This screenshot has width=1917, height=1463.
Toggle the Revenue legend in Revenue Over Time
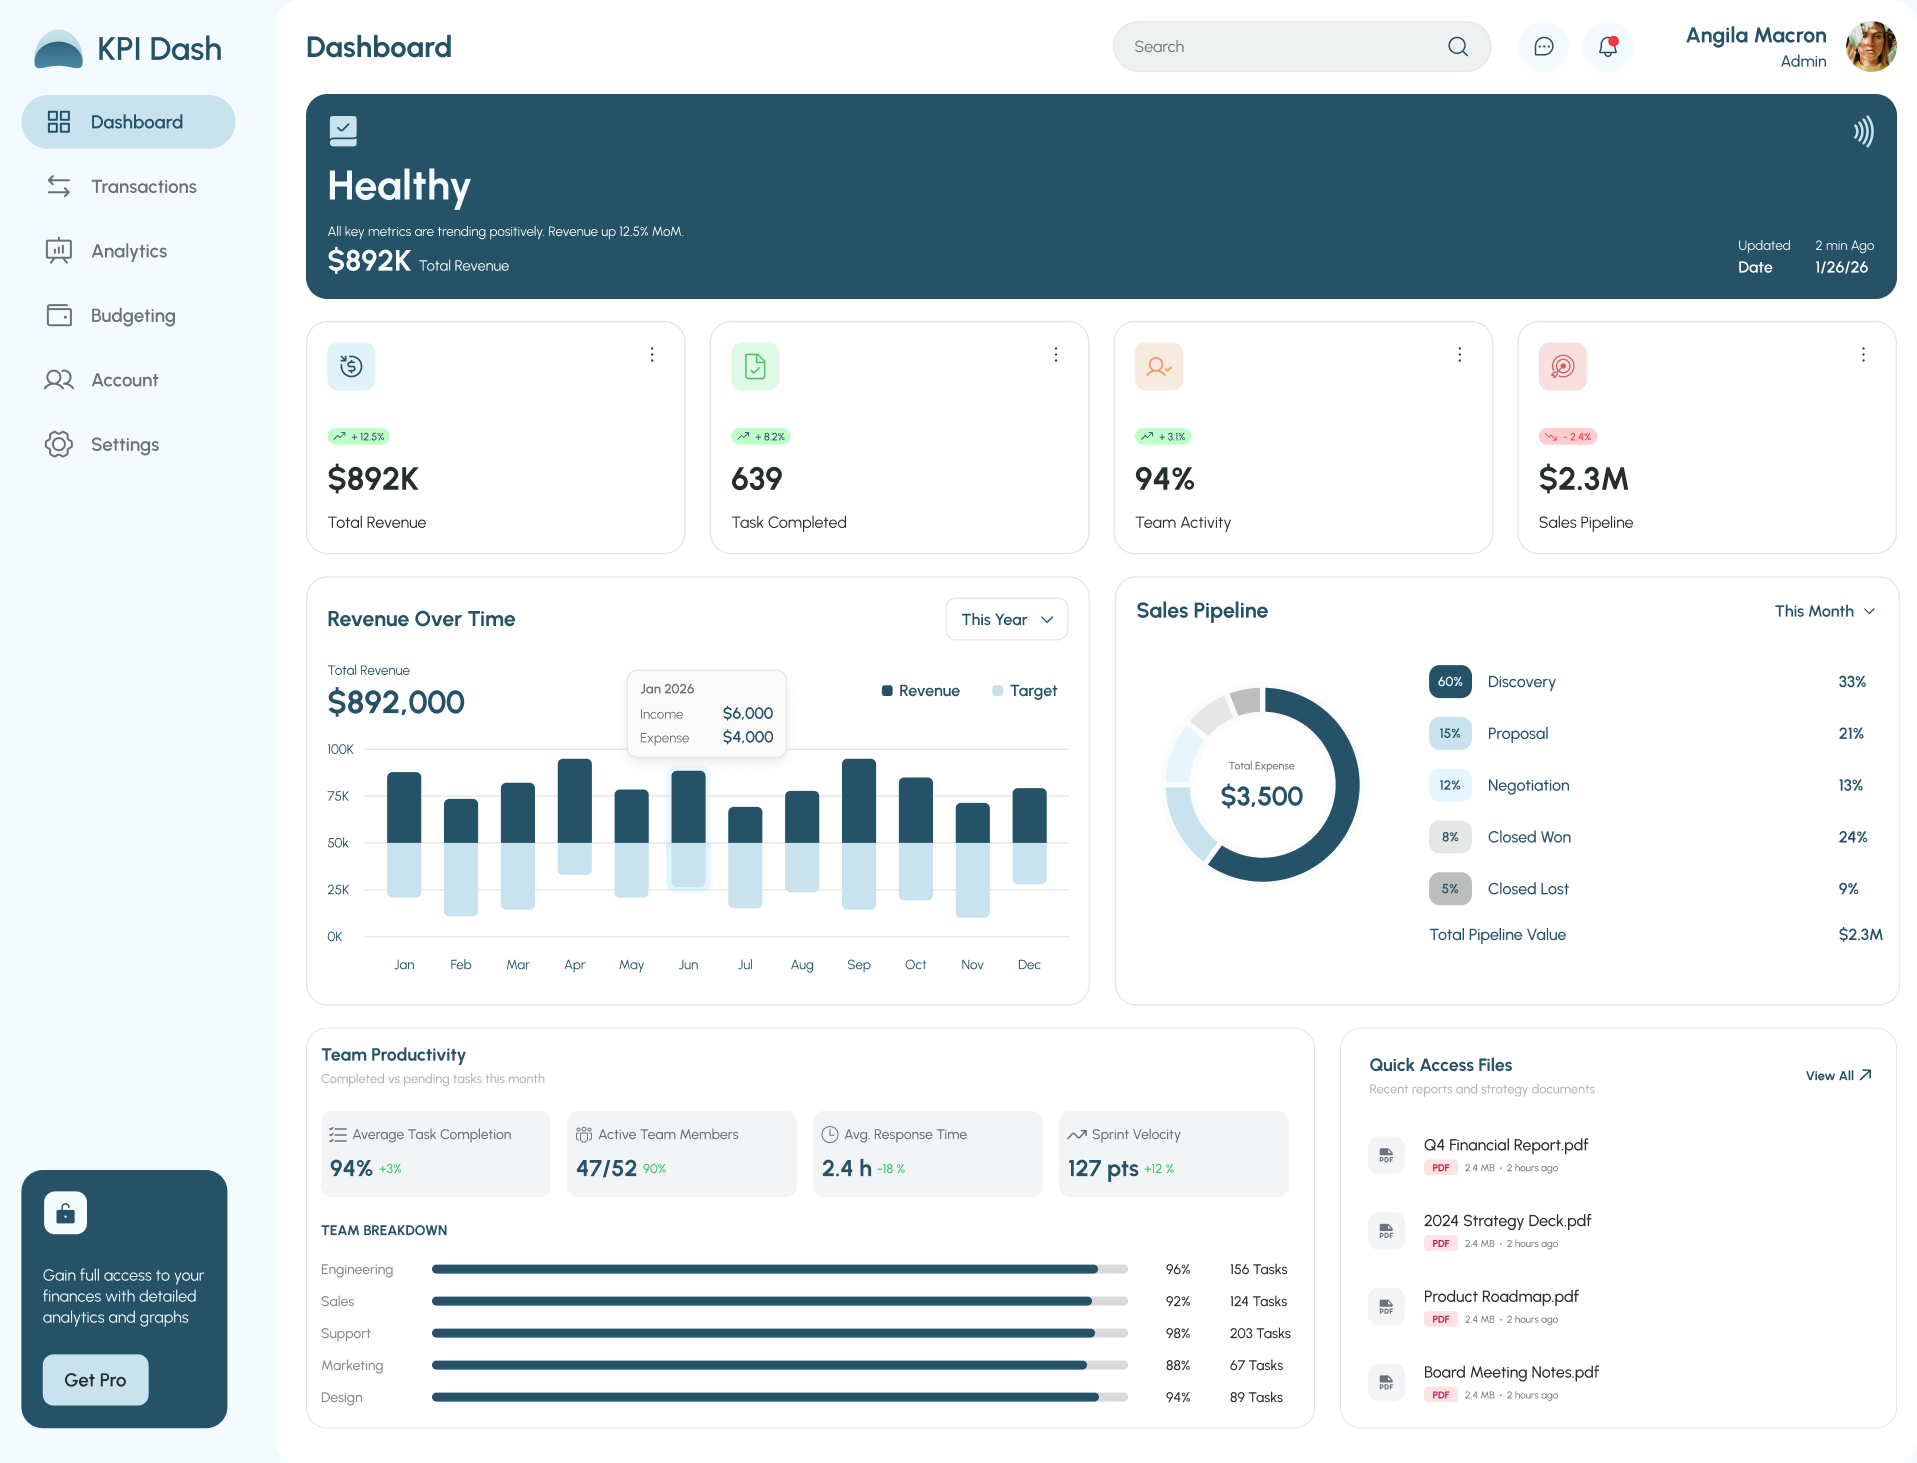[x=920, y=690]
